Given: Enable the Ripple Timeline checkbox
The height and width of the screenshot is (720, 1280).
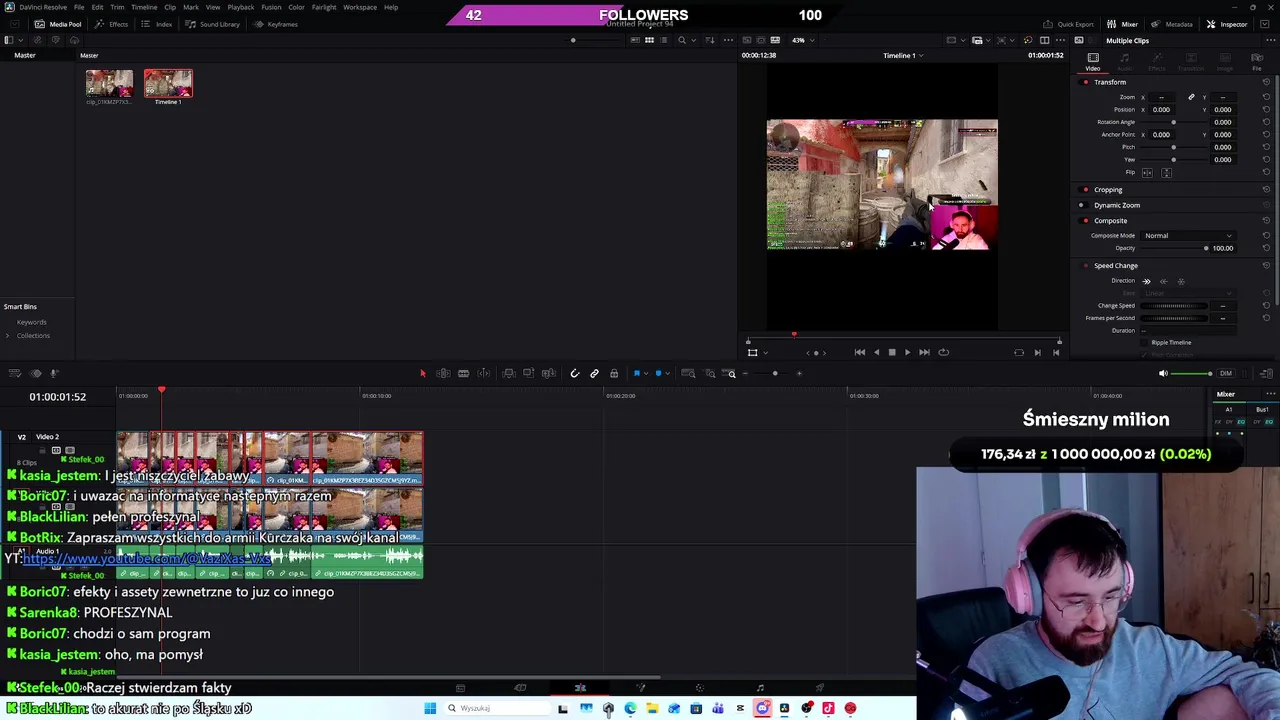Looking at the screenshot, I should click(x=1144, y=343).
